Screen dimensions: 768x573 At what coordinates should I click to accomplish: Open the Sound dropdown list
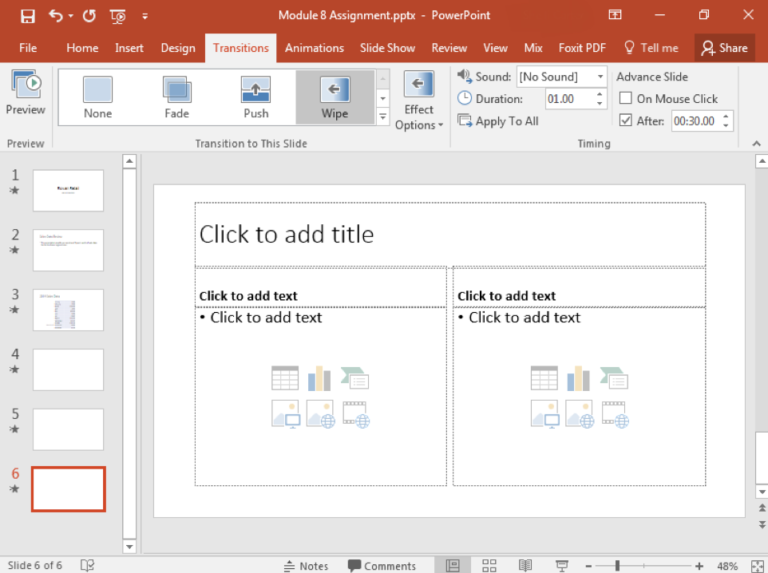600,77
